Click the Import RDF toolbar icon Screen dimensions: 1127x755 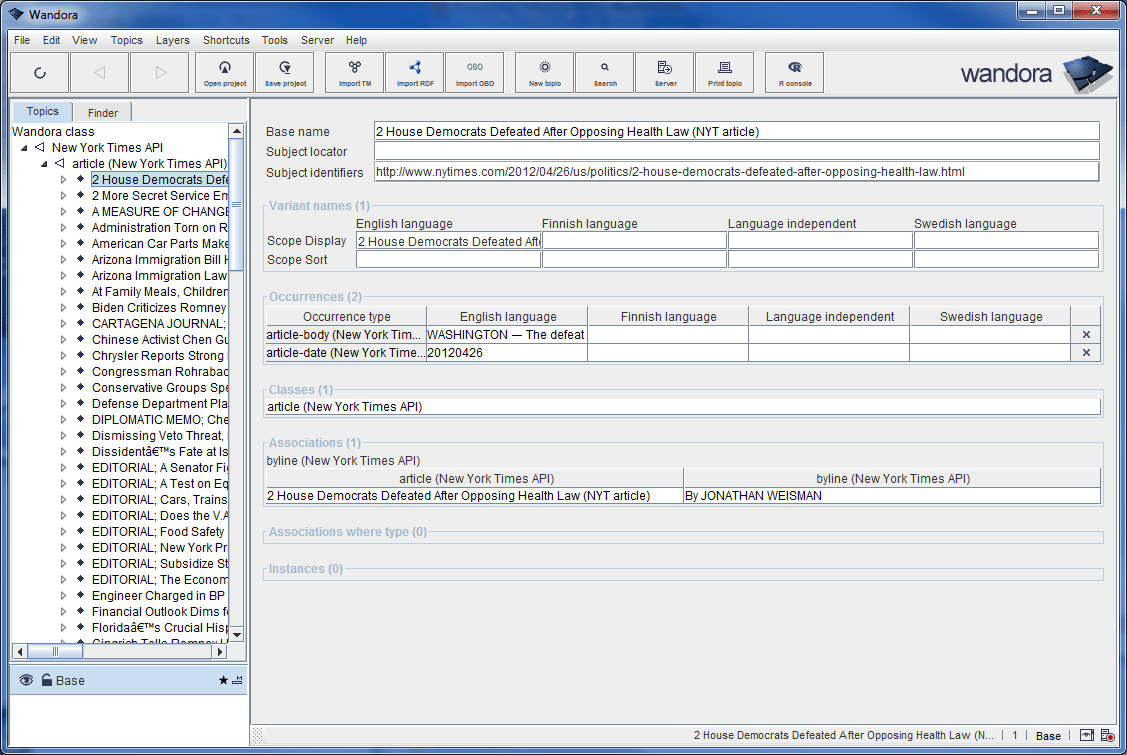[415, 73]
